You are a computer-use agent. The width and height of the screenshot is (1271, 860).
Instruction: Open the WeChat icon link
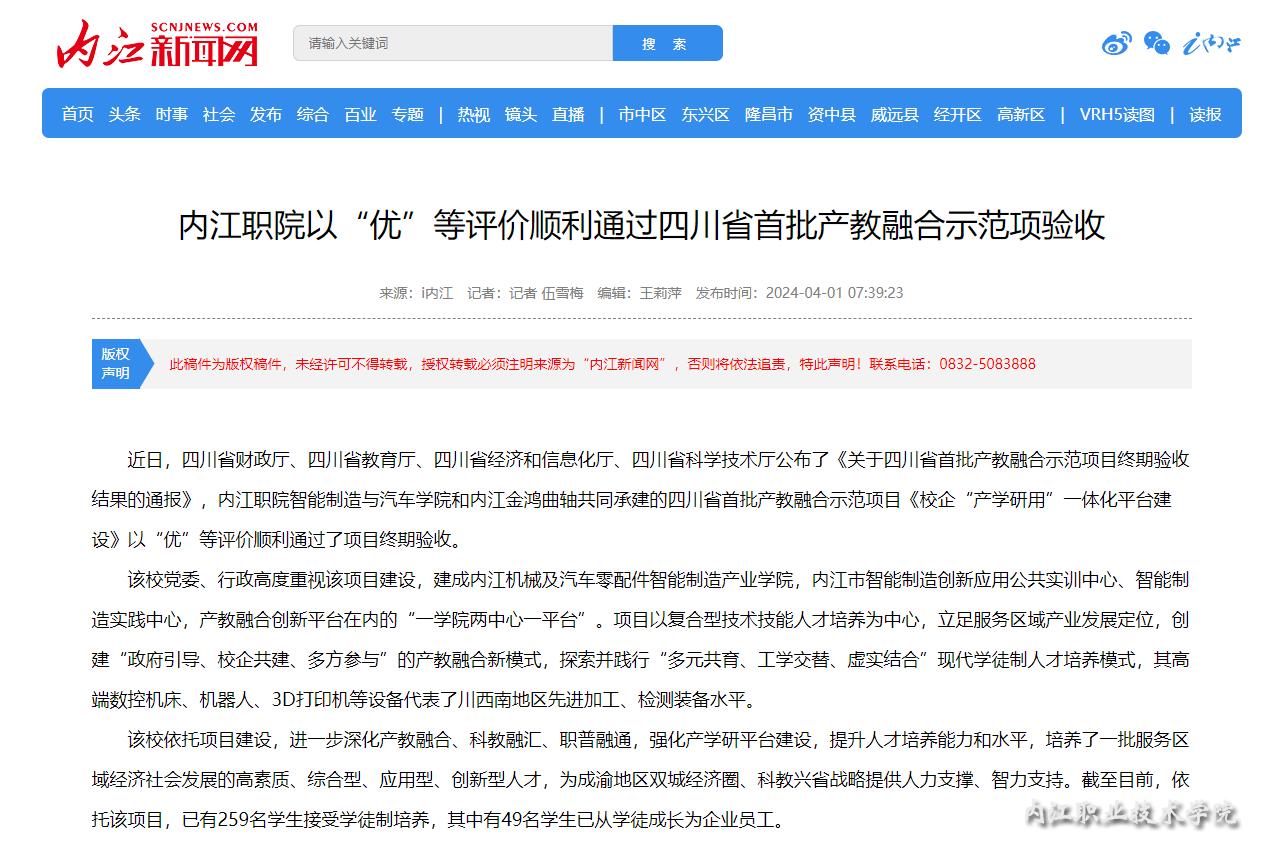pyautogui.click(x=1157, y=43)
